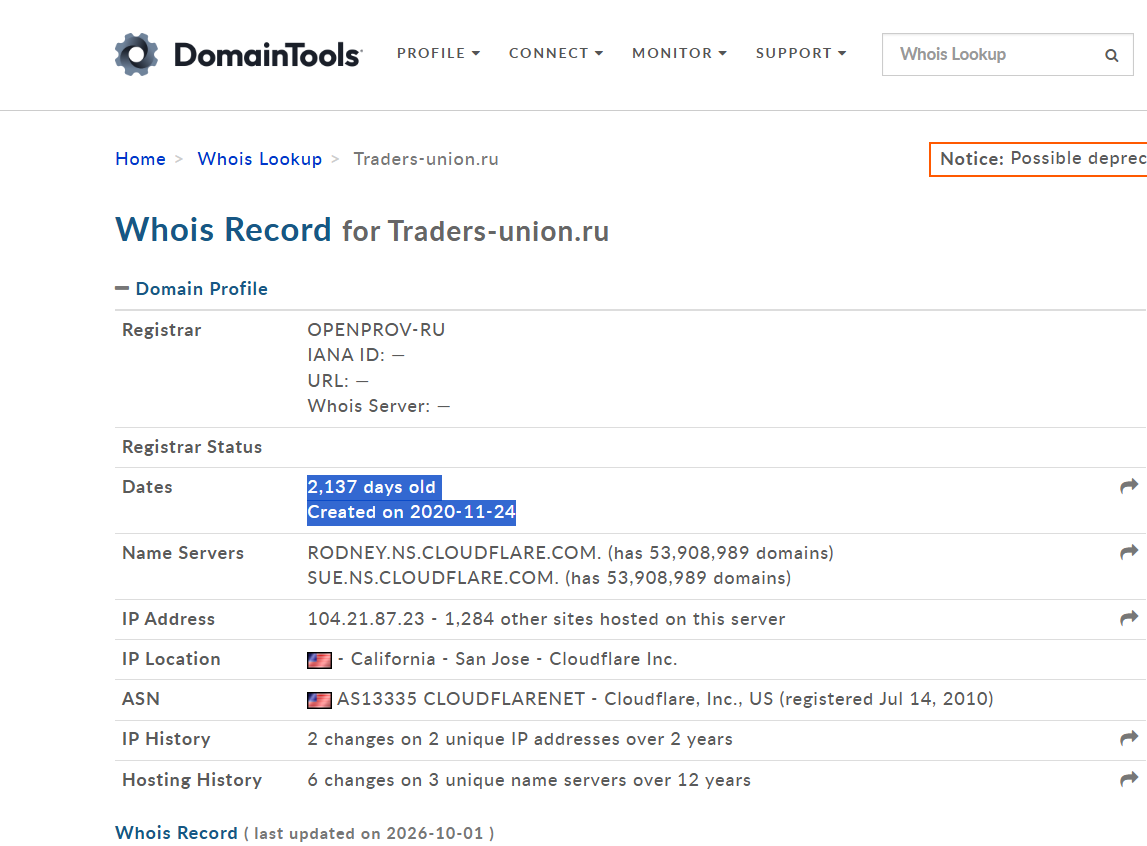1147x846 pixels.
Task: Click the '2,137 days old' text
Action: point(372,487)
